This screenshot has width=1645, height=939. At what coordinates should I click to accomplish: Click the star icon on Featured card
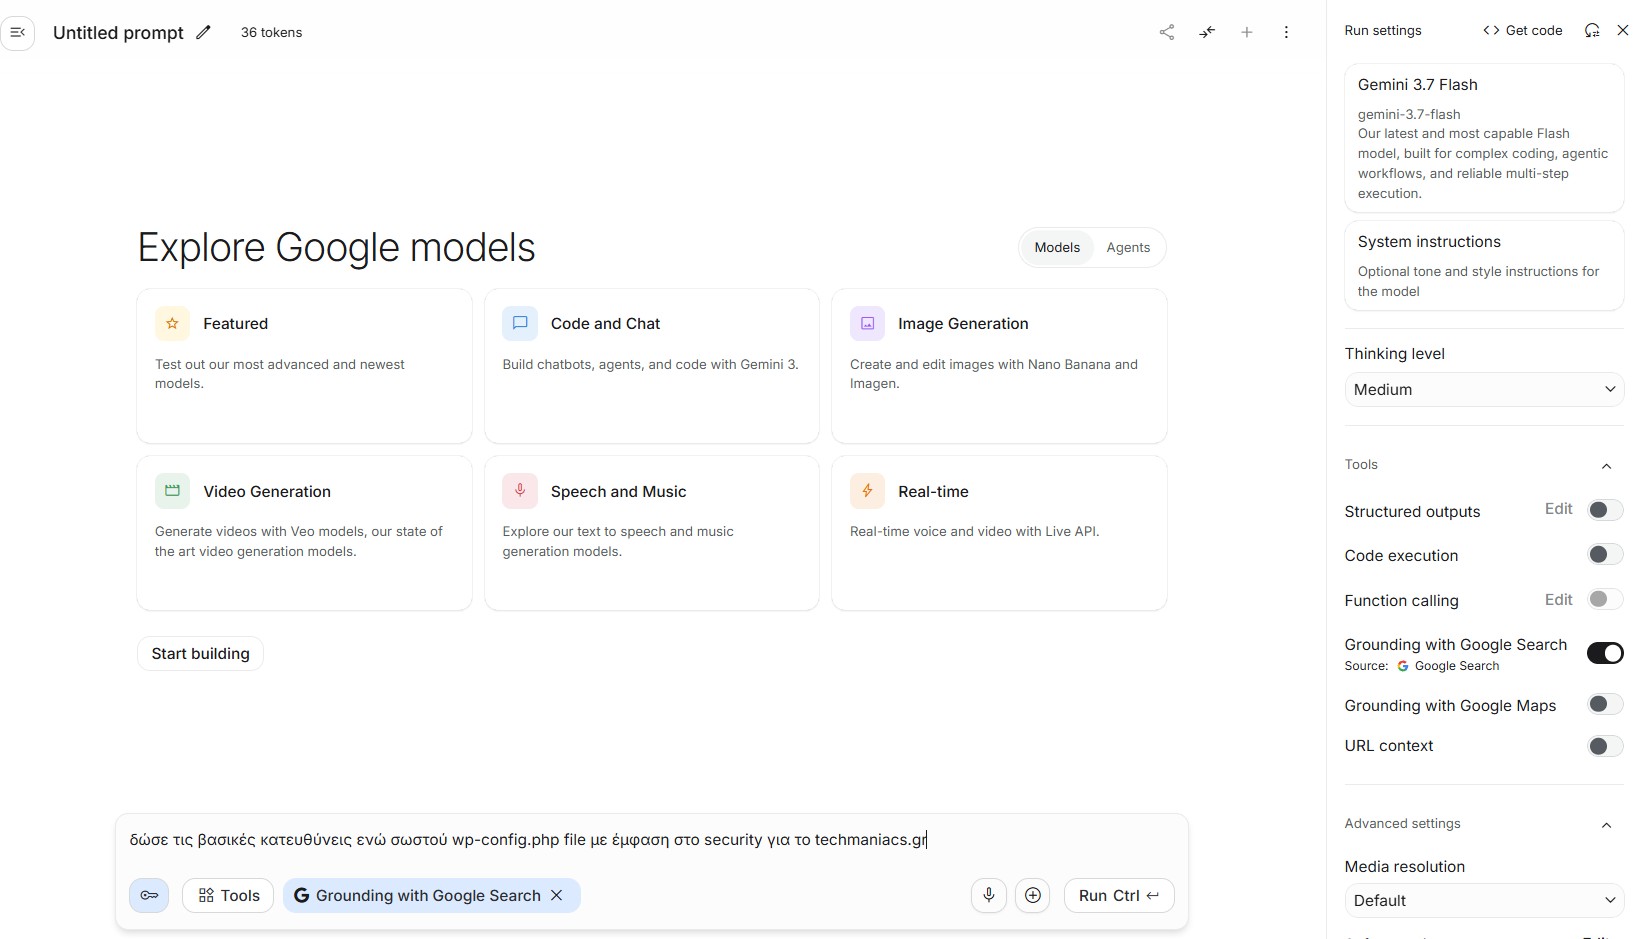coord(172,324)
